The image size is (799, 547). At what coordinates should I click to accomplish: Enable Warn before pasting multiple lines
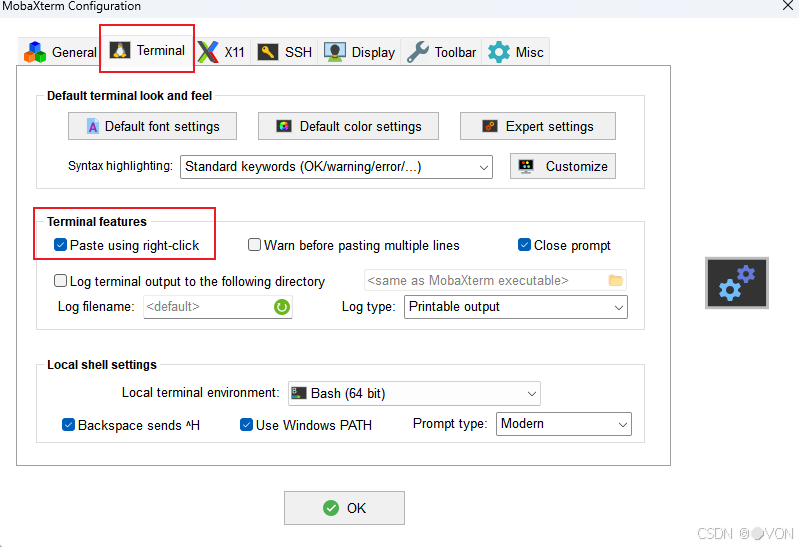(254, 245)
